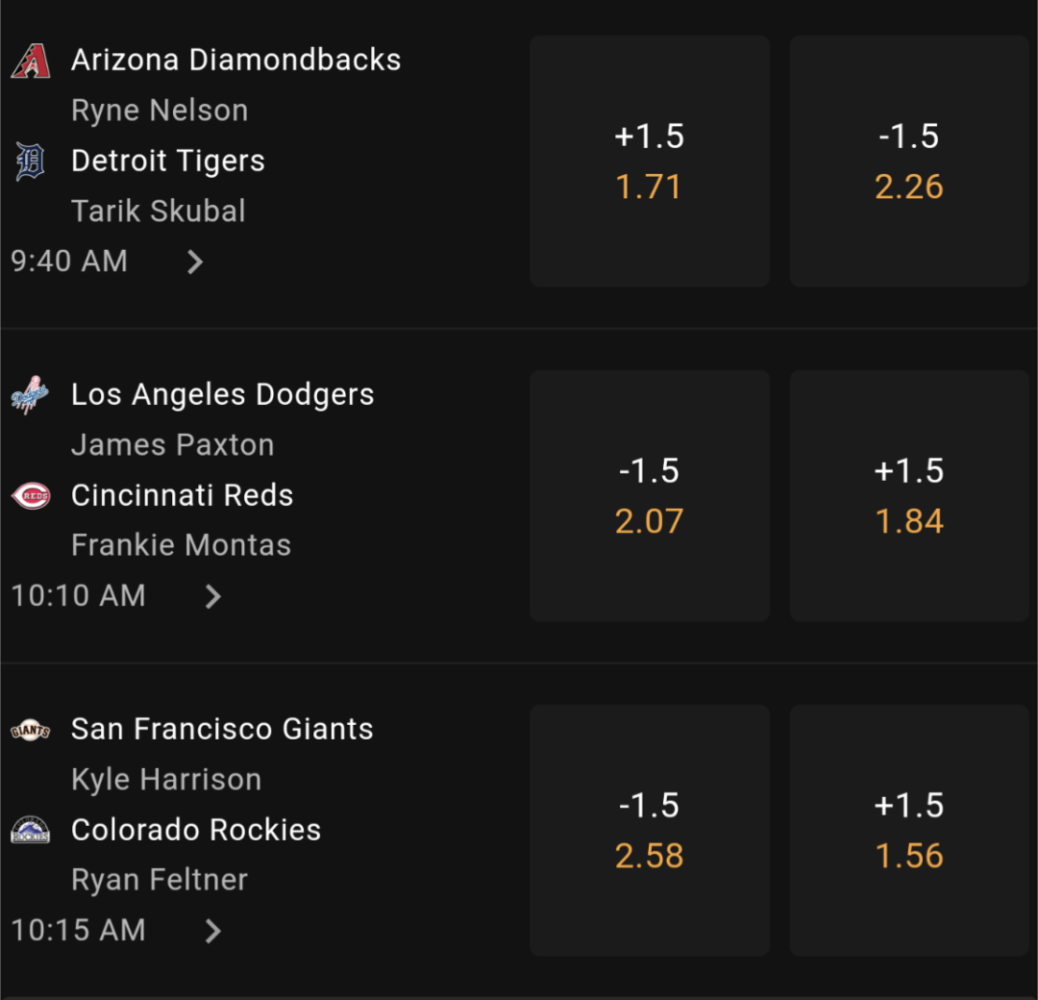Expand the 10:15 AM game details chevron
1038x1000 pixels.
[x=212, y=931]
